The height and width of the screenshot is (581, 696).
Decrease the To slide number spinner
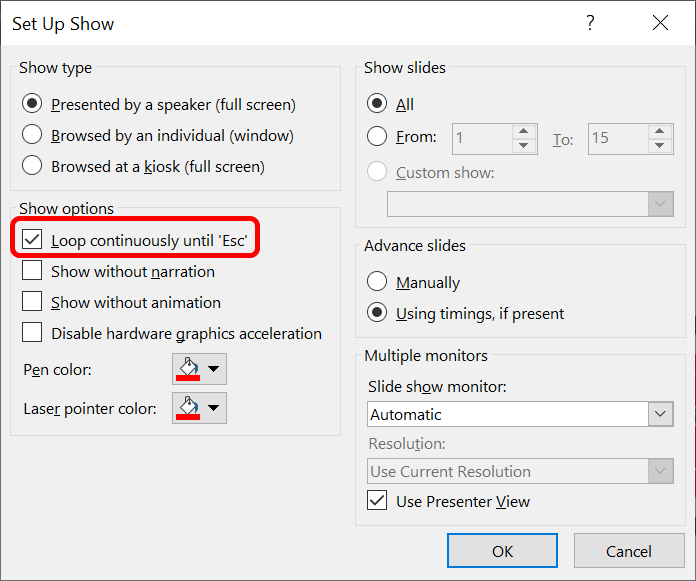(x=660, y=145)
